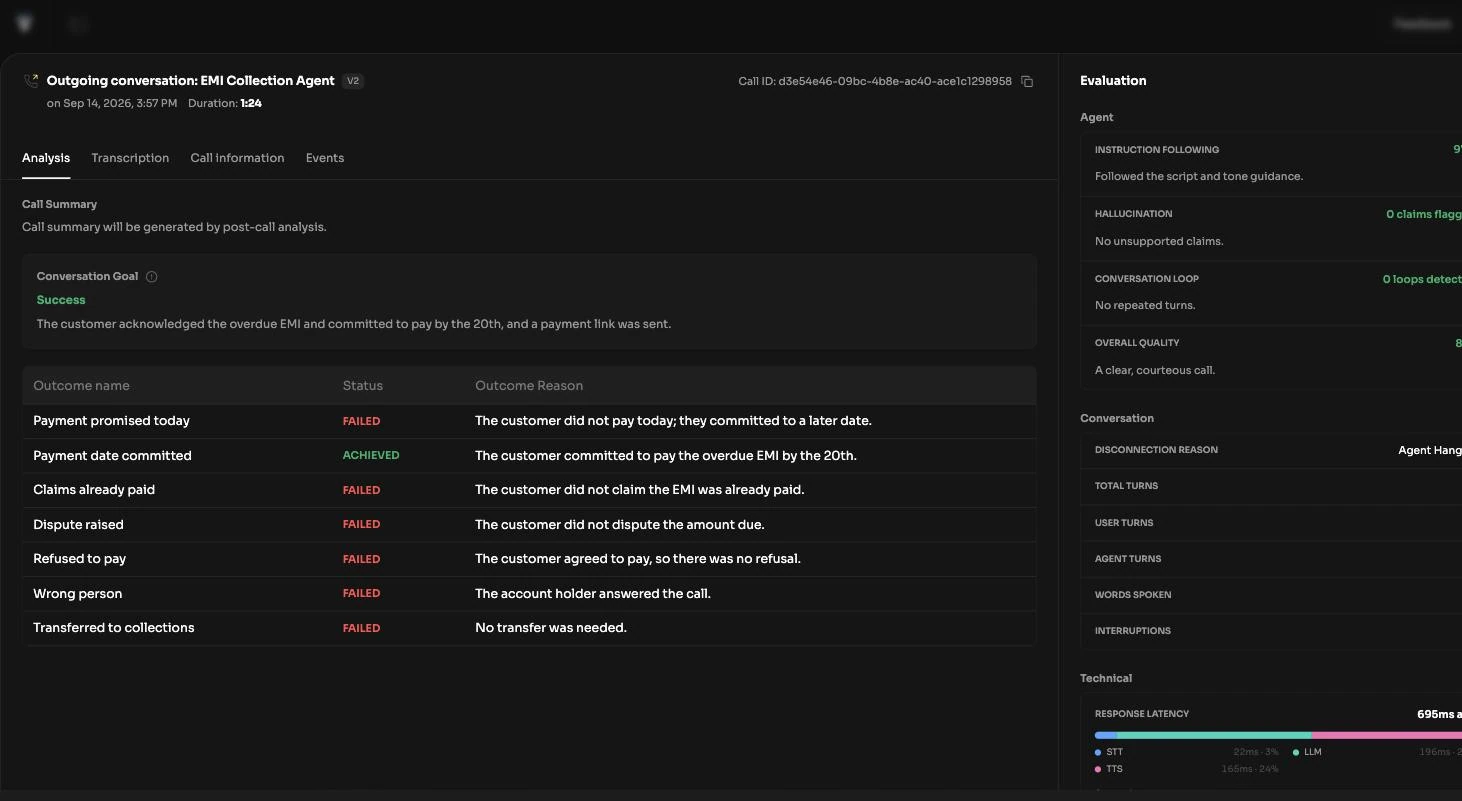View the Events tab
The width and height of the screenshot is (1462, 801).
pyautogui.click(x=325, y=158)
